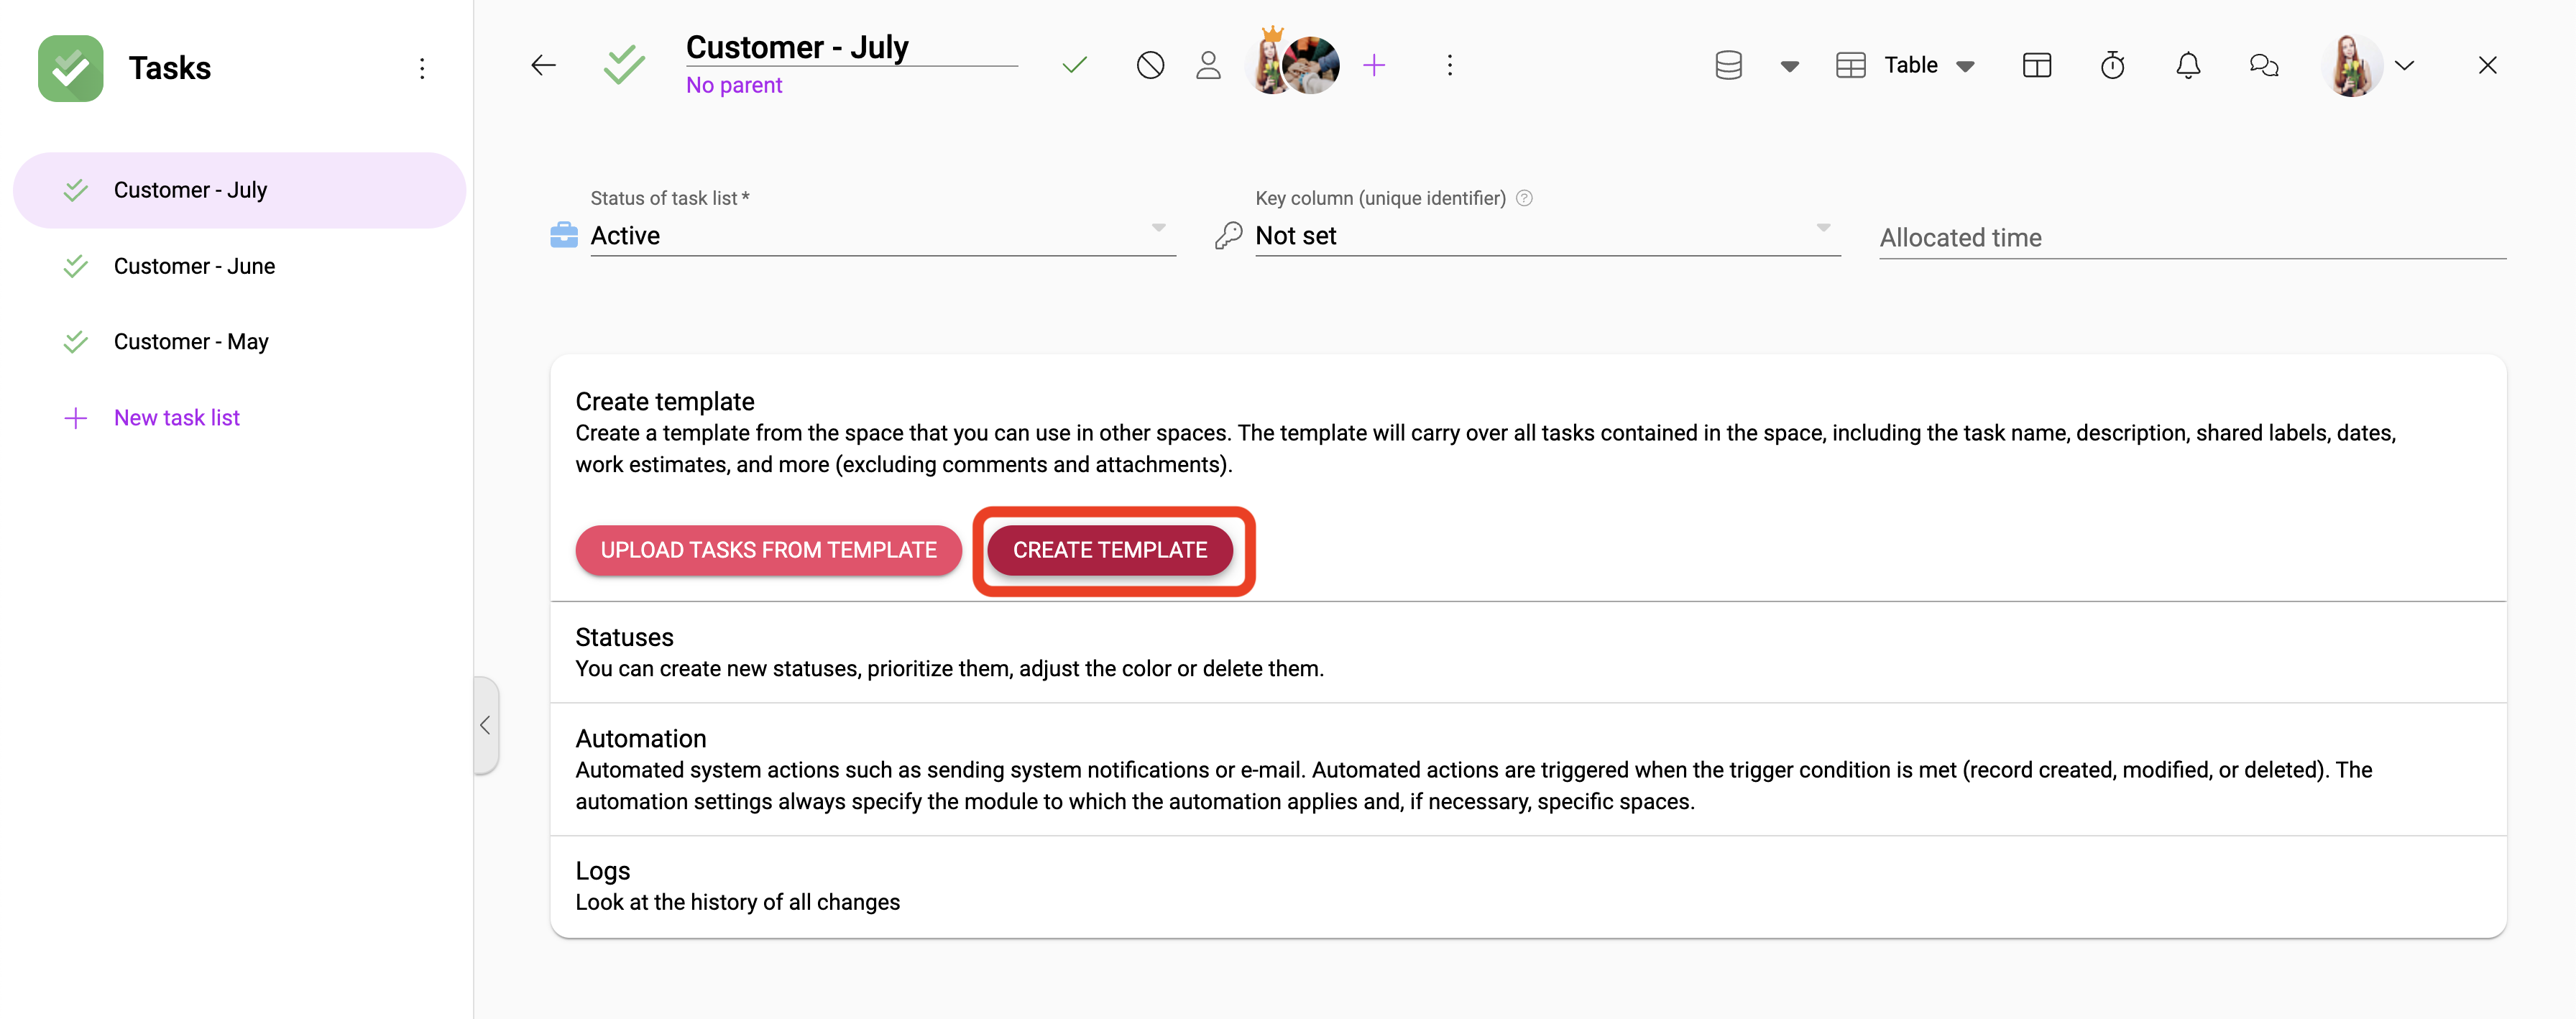Screen dimensions: 2576x1019
Task: Open the chat conversations icon
Action: click(2263, 66)
